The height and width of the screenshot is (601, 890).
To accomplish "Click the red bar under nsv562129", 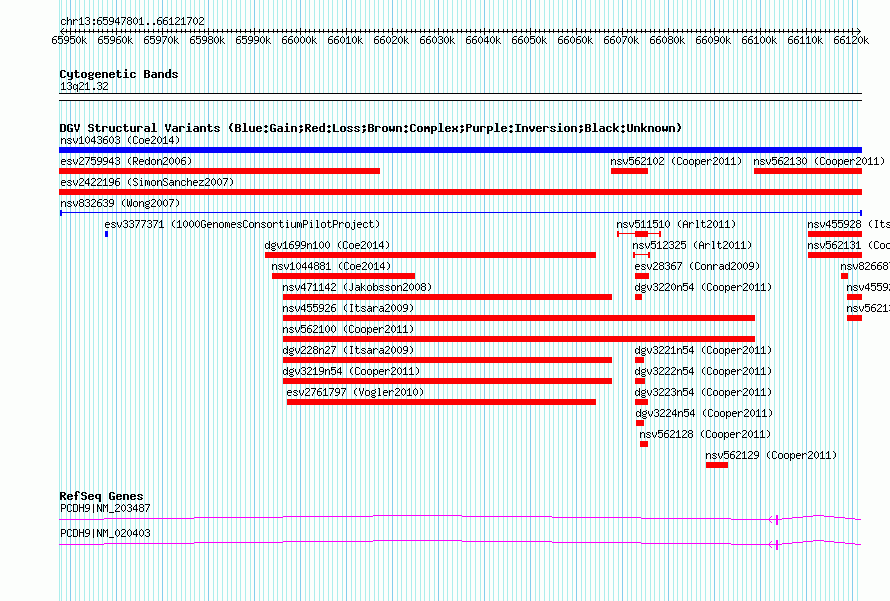I will (x=717, y=465).
